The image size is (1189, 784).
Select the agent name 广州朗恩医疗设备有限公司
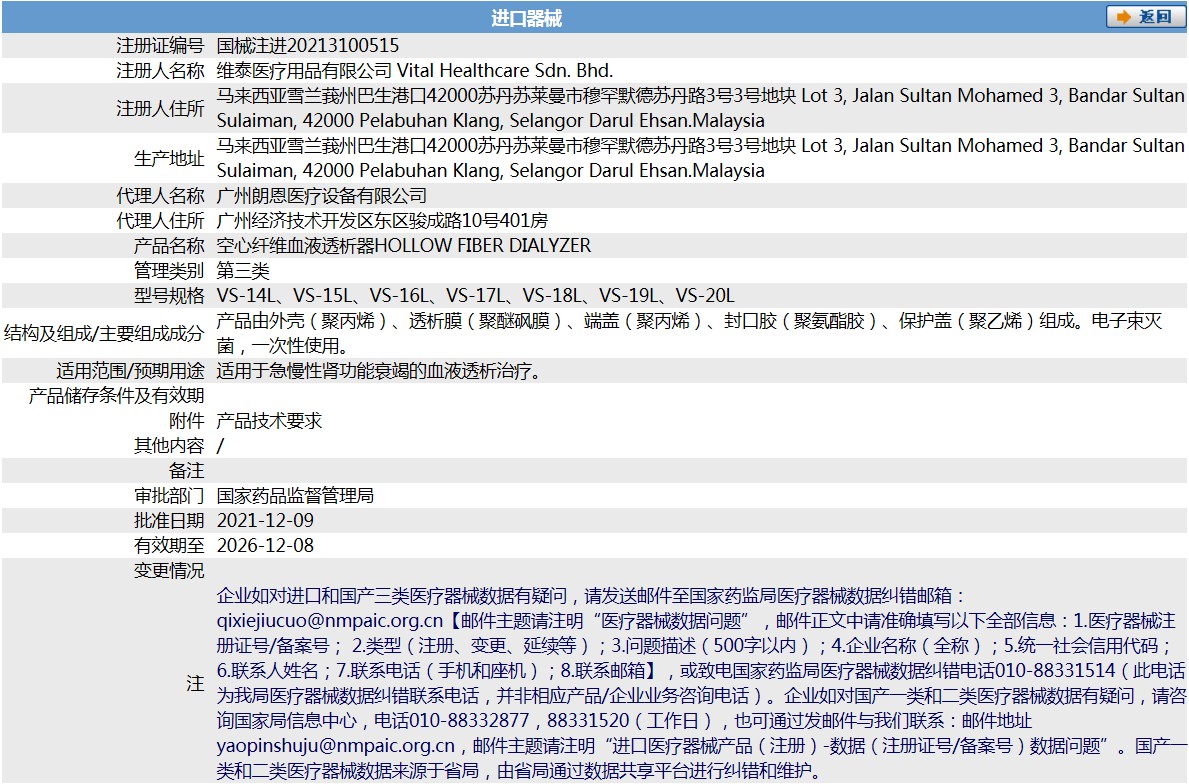click(x=321, y=195)
